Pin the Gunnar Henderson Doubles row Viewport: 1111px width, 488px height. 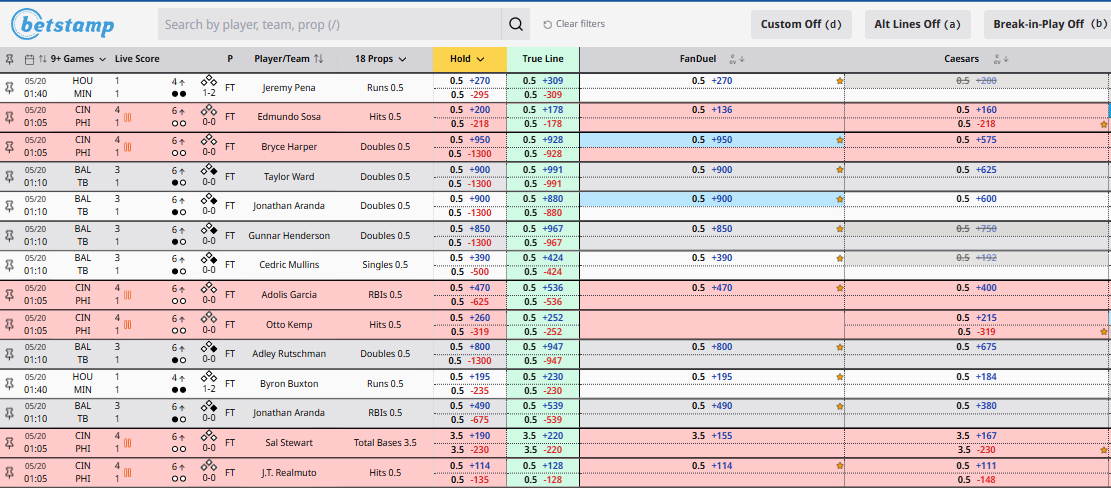[x=9, y=235]
